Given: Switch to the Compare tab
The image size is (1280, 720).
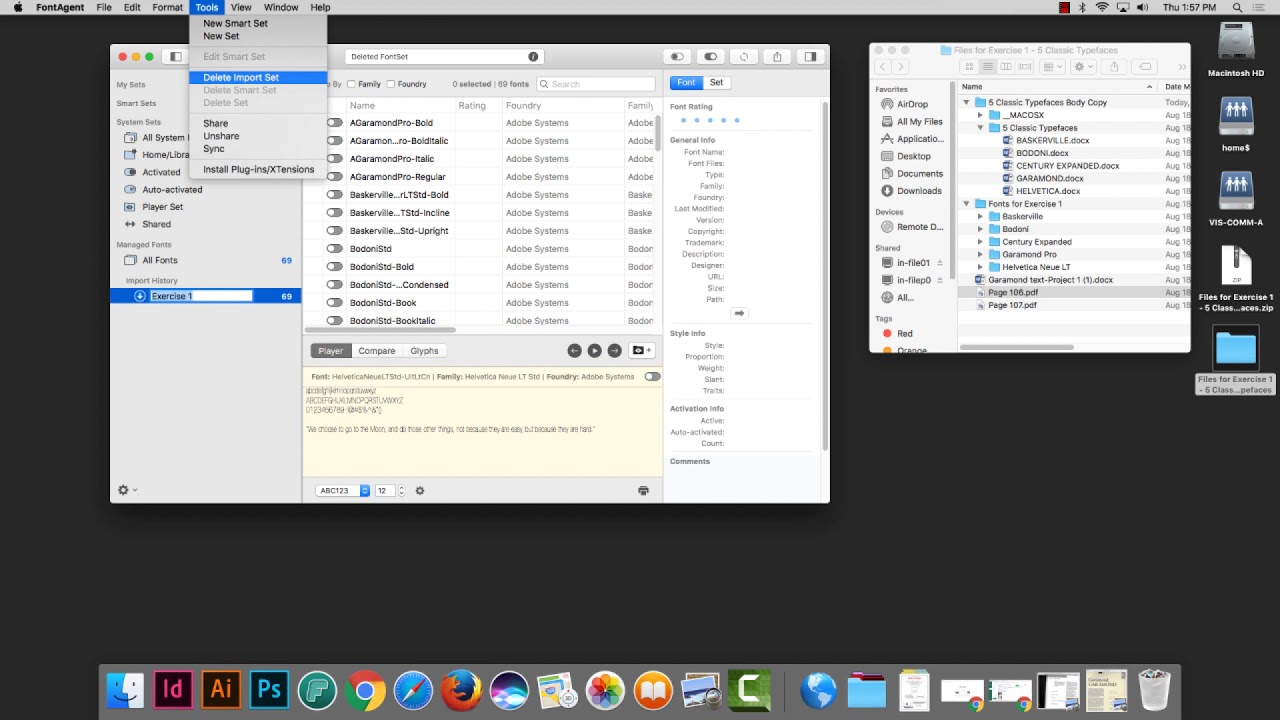Looking at the screenshot, I should tap(377, 351).
